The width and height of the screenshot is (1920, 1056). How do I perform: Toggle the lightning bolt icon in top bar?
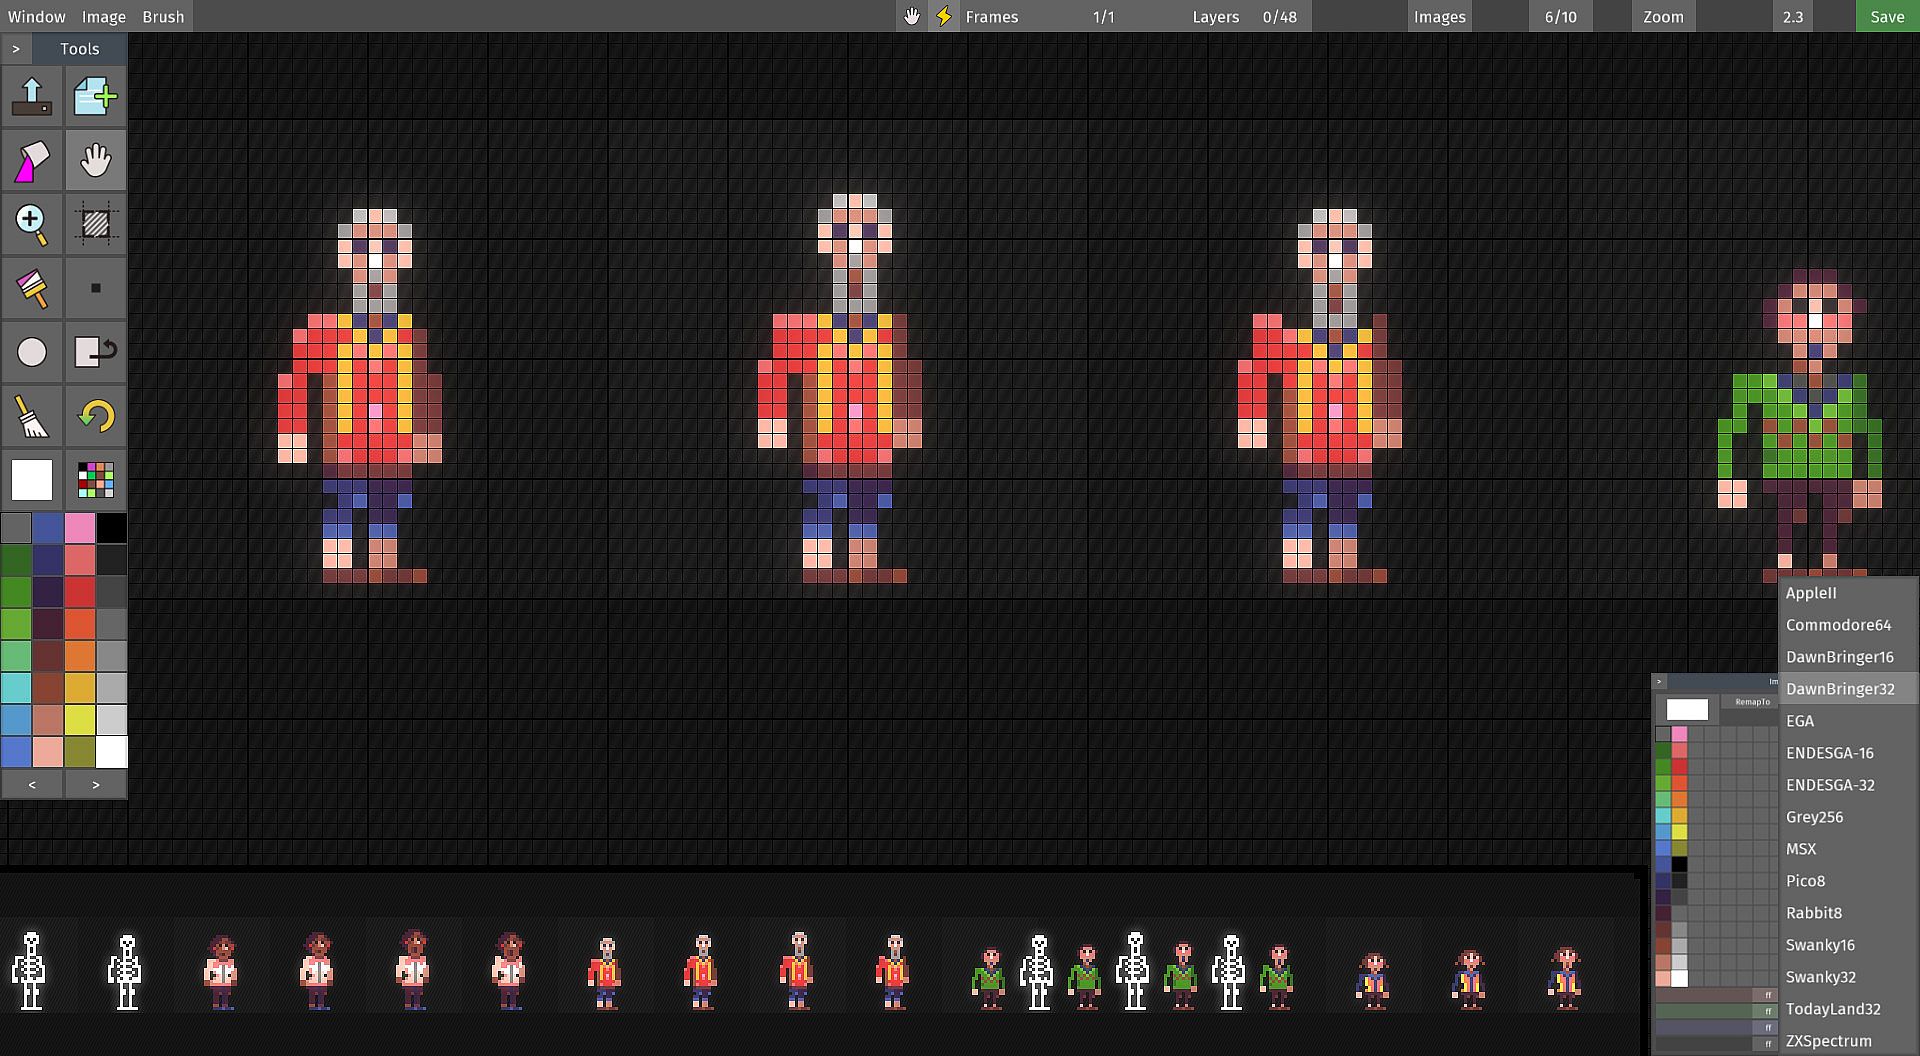943,16
